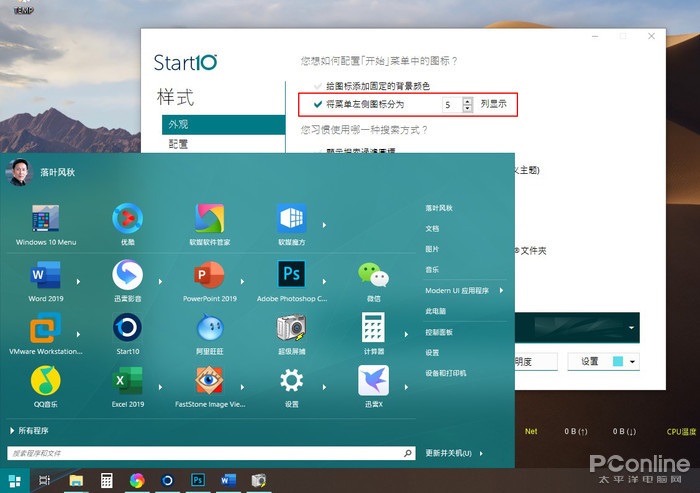Expand arrow next to PowerPoint 2019
This screenshot has height=493, width=700.
point(242,282)
